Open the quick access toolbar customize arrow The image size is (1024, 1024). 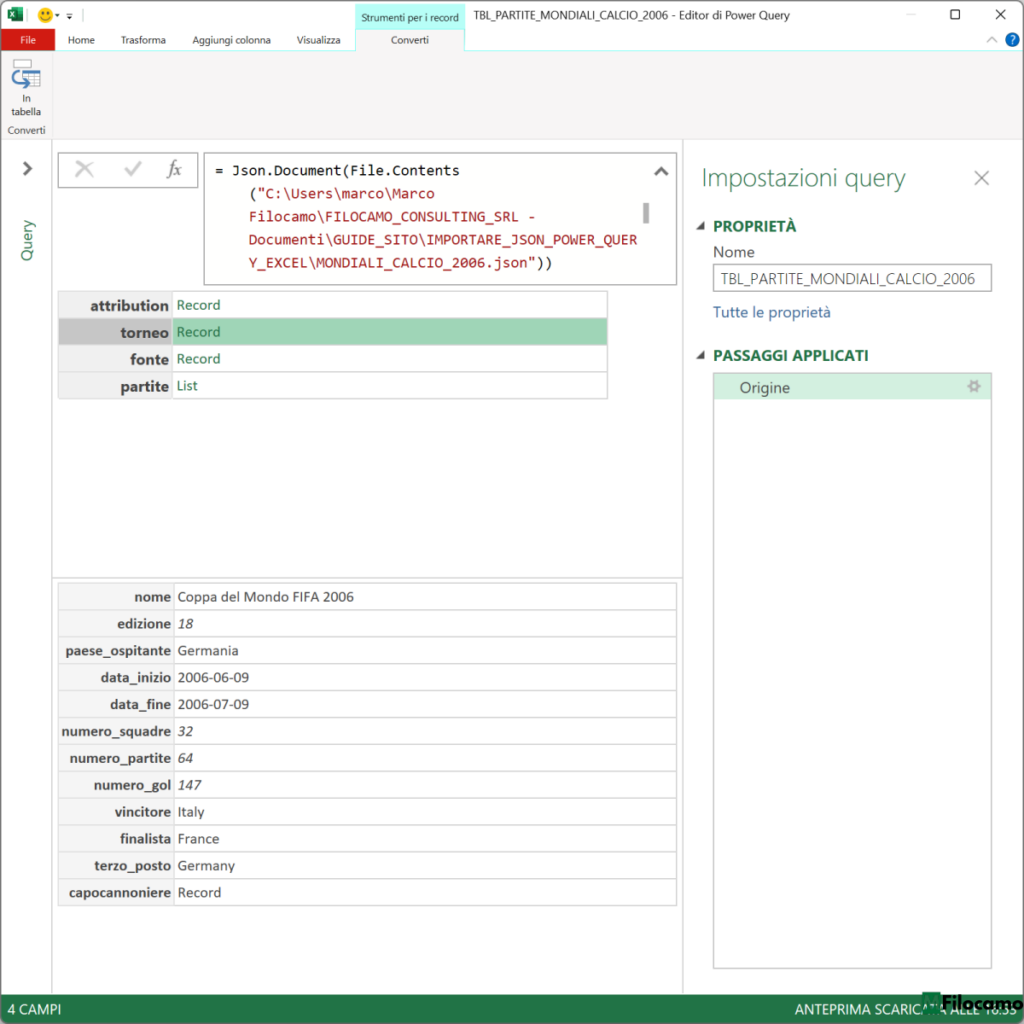(69, 16)
